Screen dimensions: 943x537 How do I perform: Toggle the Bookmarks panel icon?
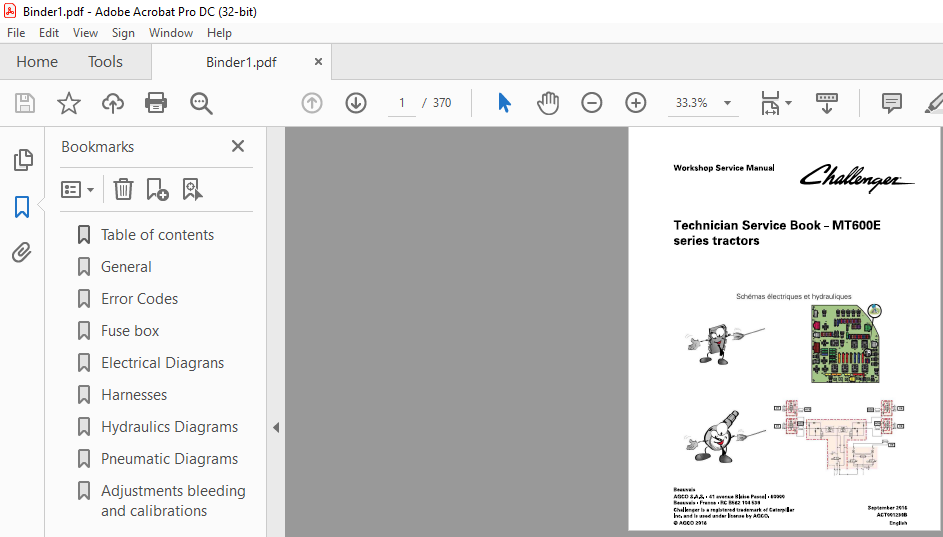(x=22, y=207)
